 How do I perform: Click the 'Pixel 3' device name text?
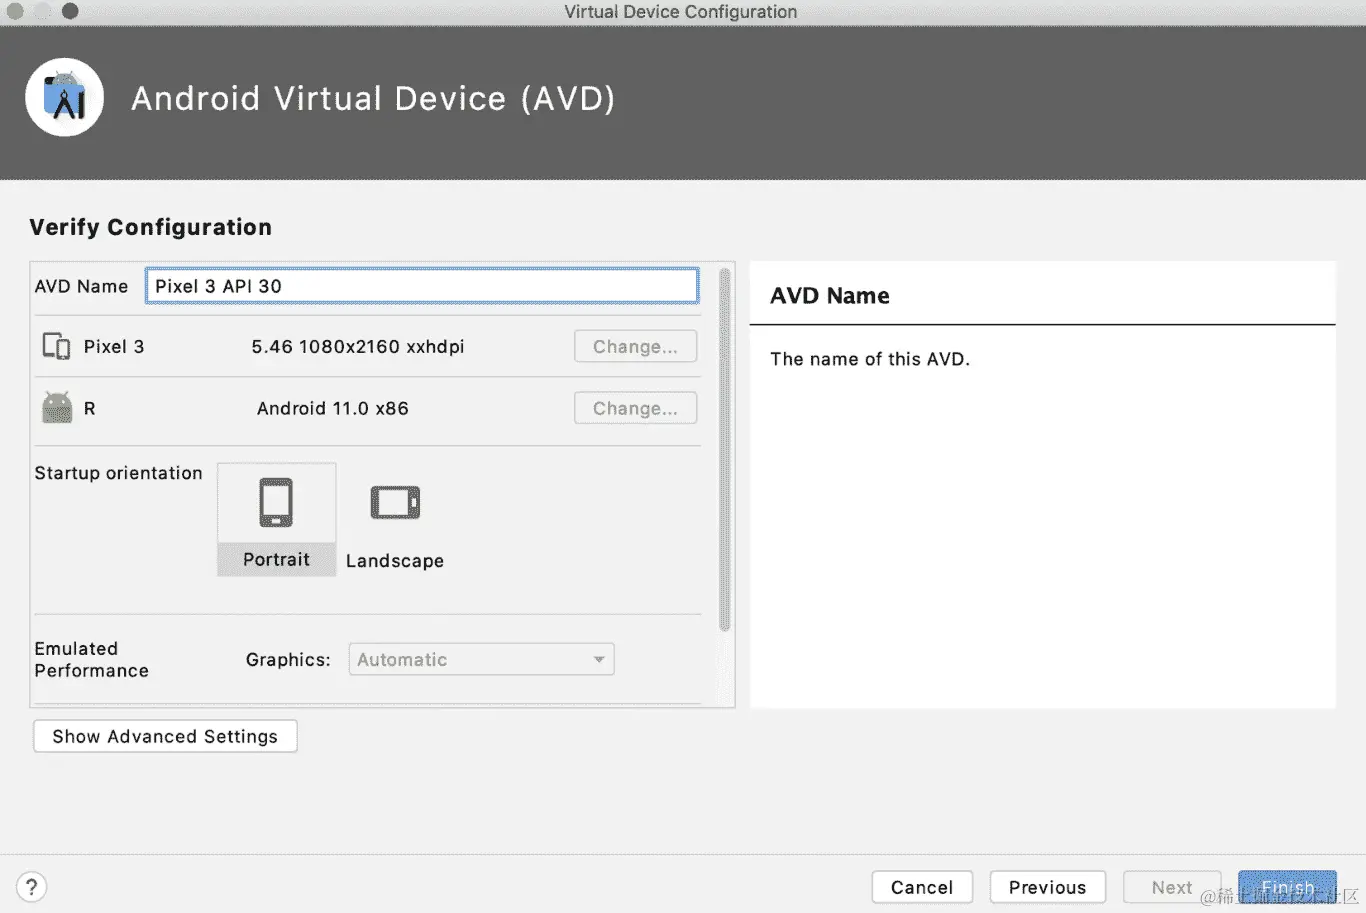[x=114, y=346]
